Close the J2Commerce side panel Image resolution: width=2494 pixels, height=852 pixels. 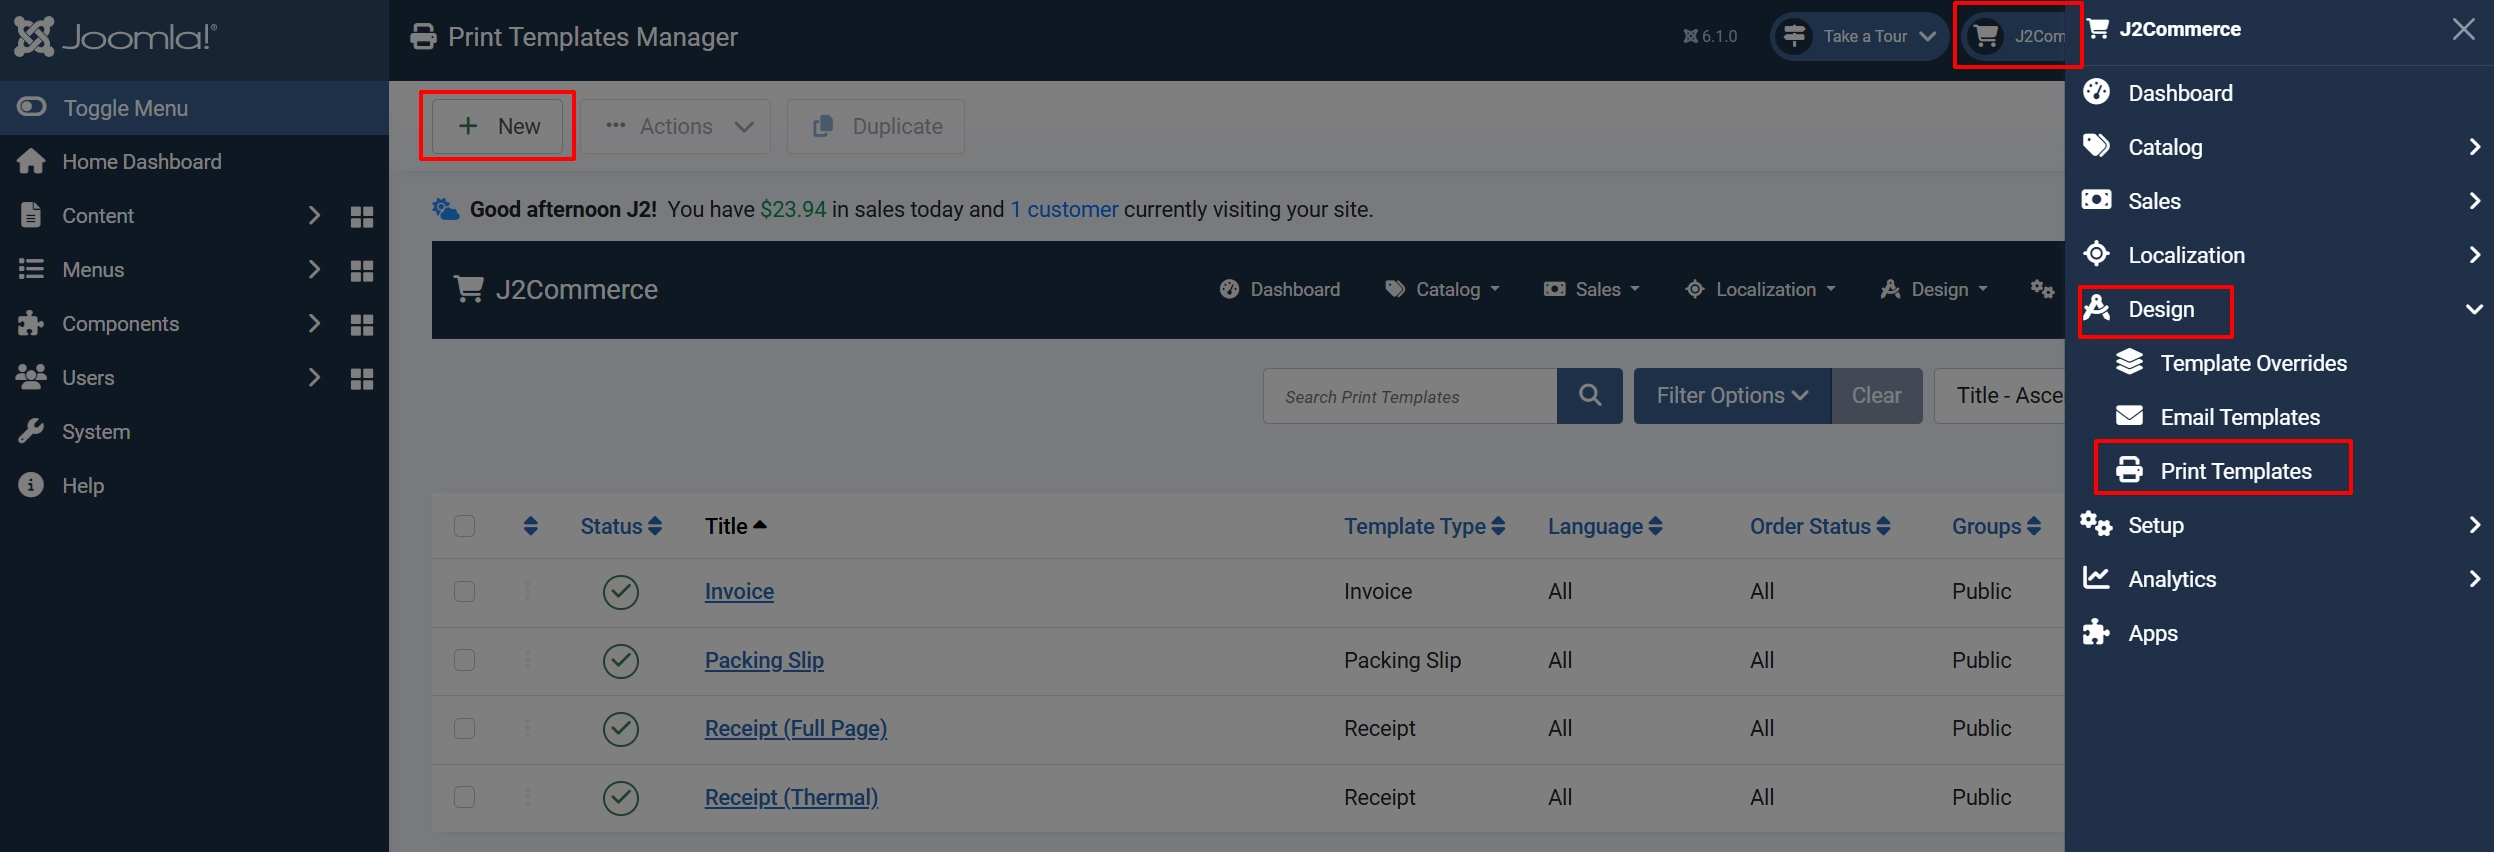2463,29
